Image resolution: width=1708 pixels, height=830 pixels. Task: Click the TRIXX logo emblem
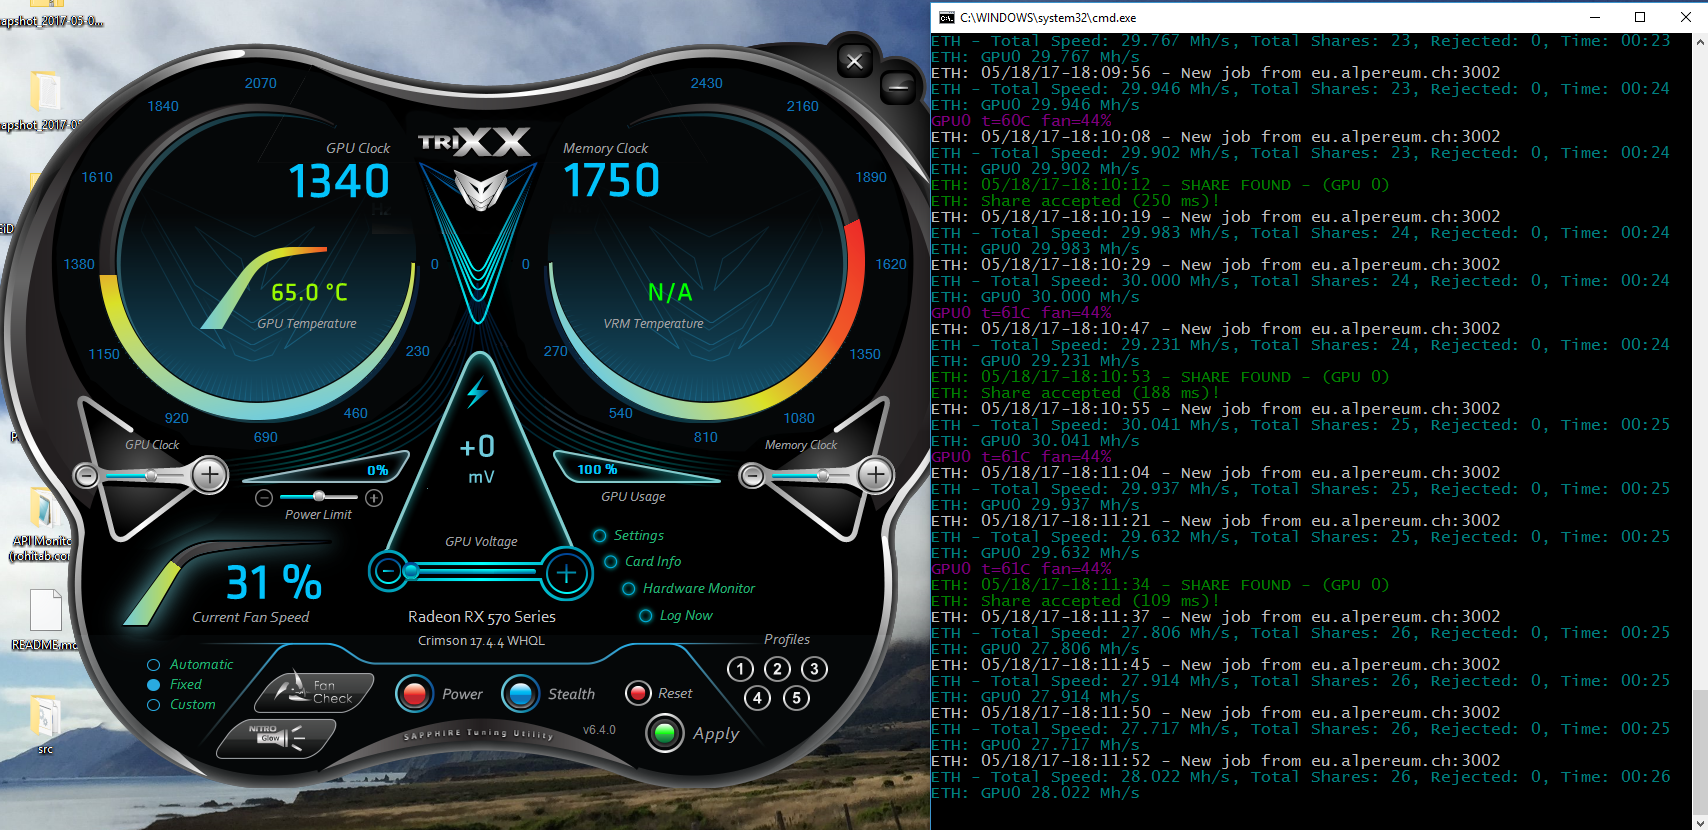coord(479,189)
